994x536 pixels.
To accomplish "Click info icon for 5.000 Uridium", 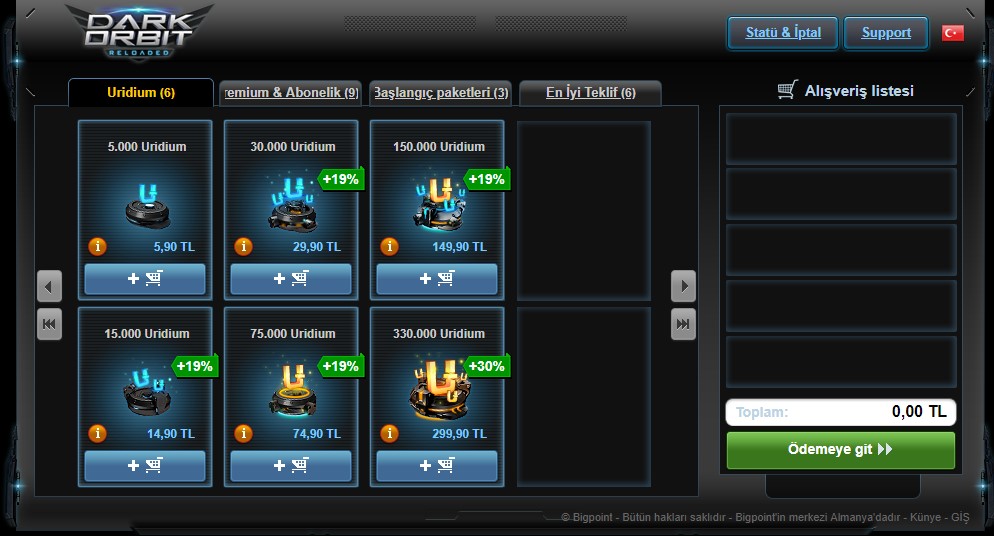I will pos(97,246).
